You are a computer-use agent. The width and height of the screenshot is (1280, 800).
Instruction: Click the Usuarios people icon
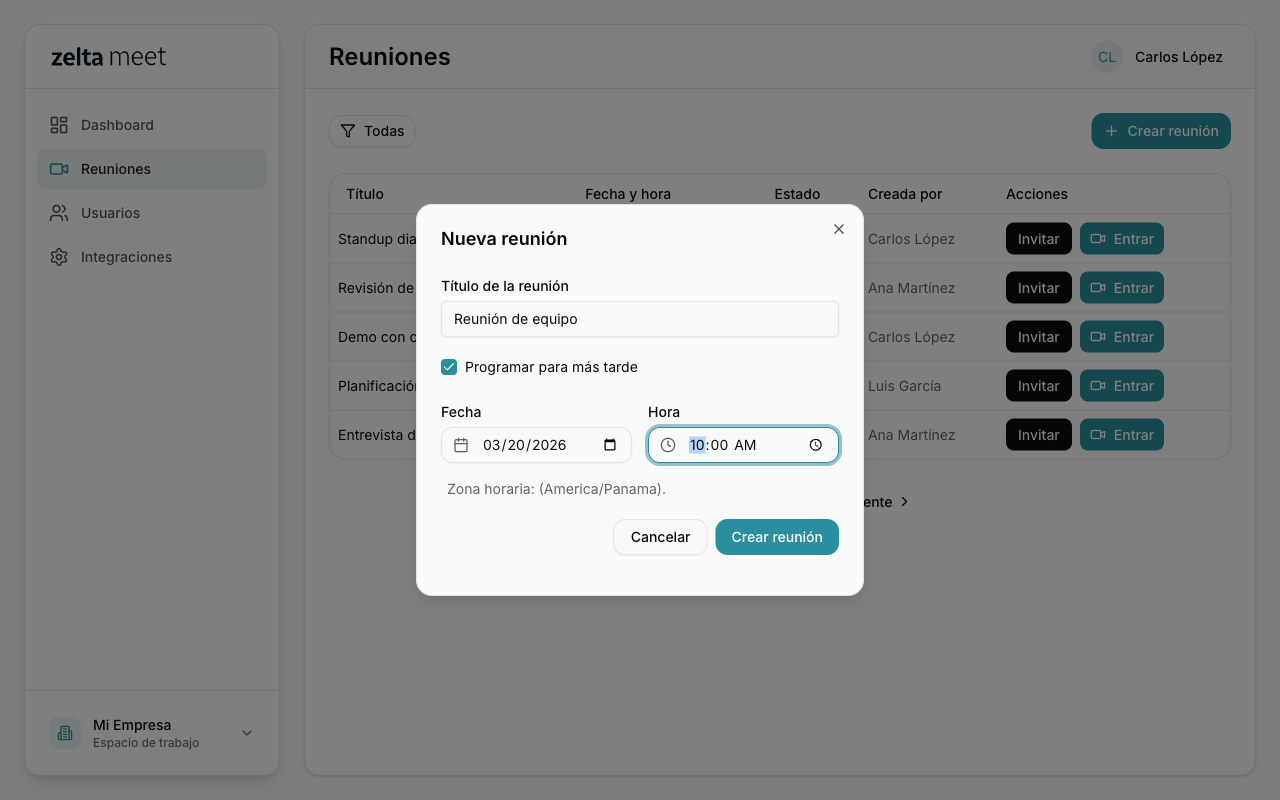tap(59, 213)
